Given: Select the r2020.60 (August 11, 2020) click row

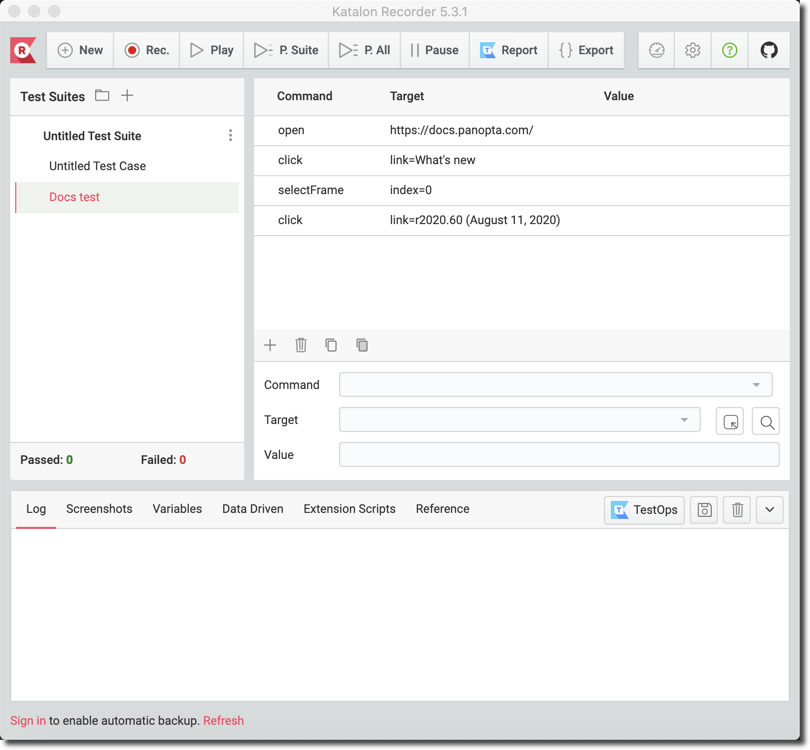Looking at the screenshot, I should pyautogui.click(x=522, y=220).
